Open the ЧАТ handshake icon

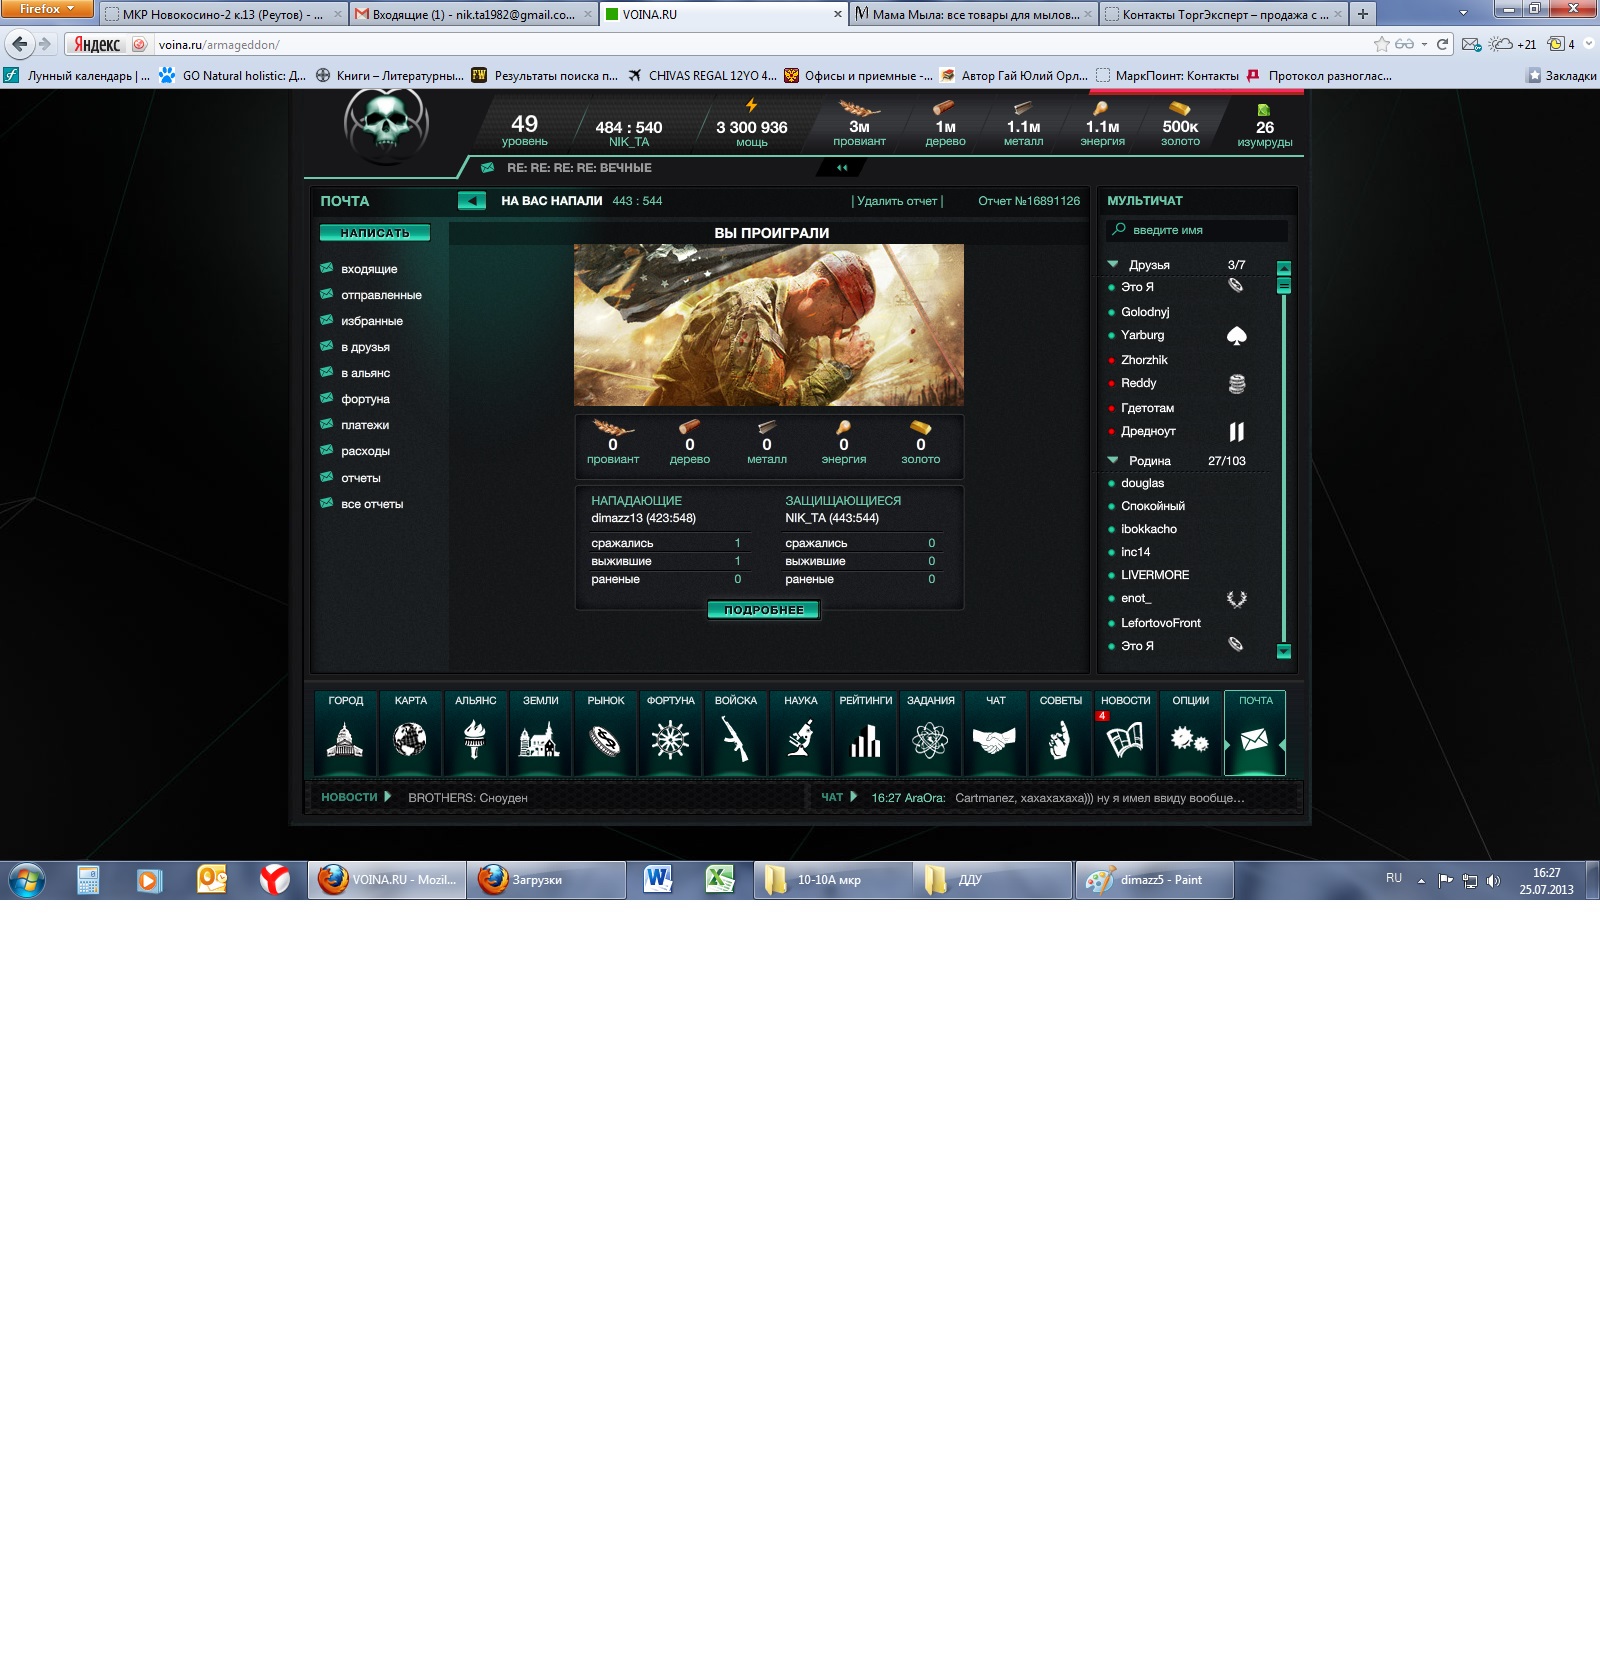point(995,739)
